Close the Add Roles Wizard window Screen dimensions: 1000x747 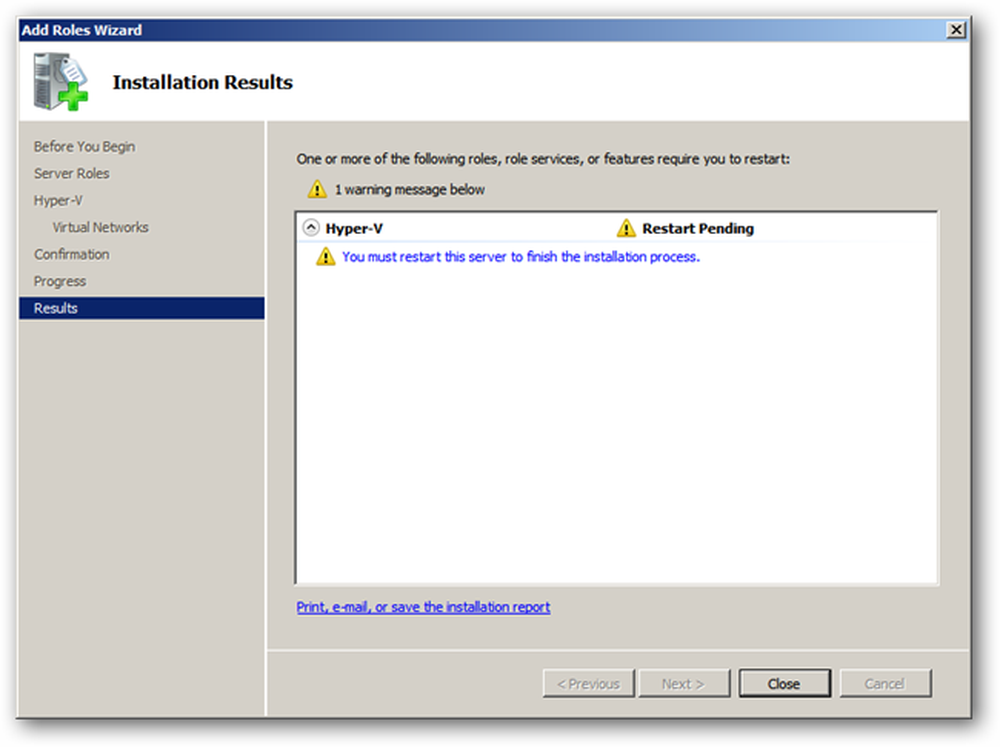tap(955, 30)
